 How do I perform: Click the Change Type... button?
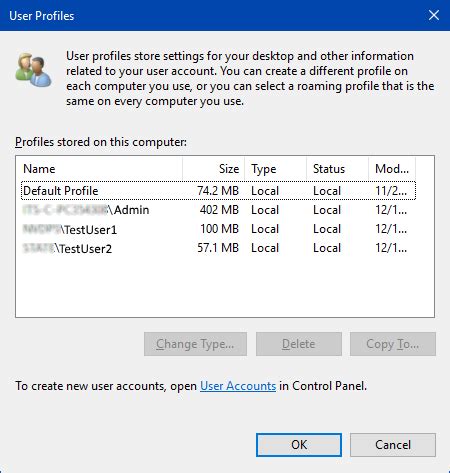tap(195, 344)
